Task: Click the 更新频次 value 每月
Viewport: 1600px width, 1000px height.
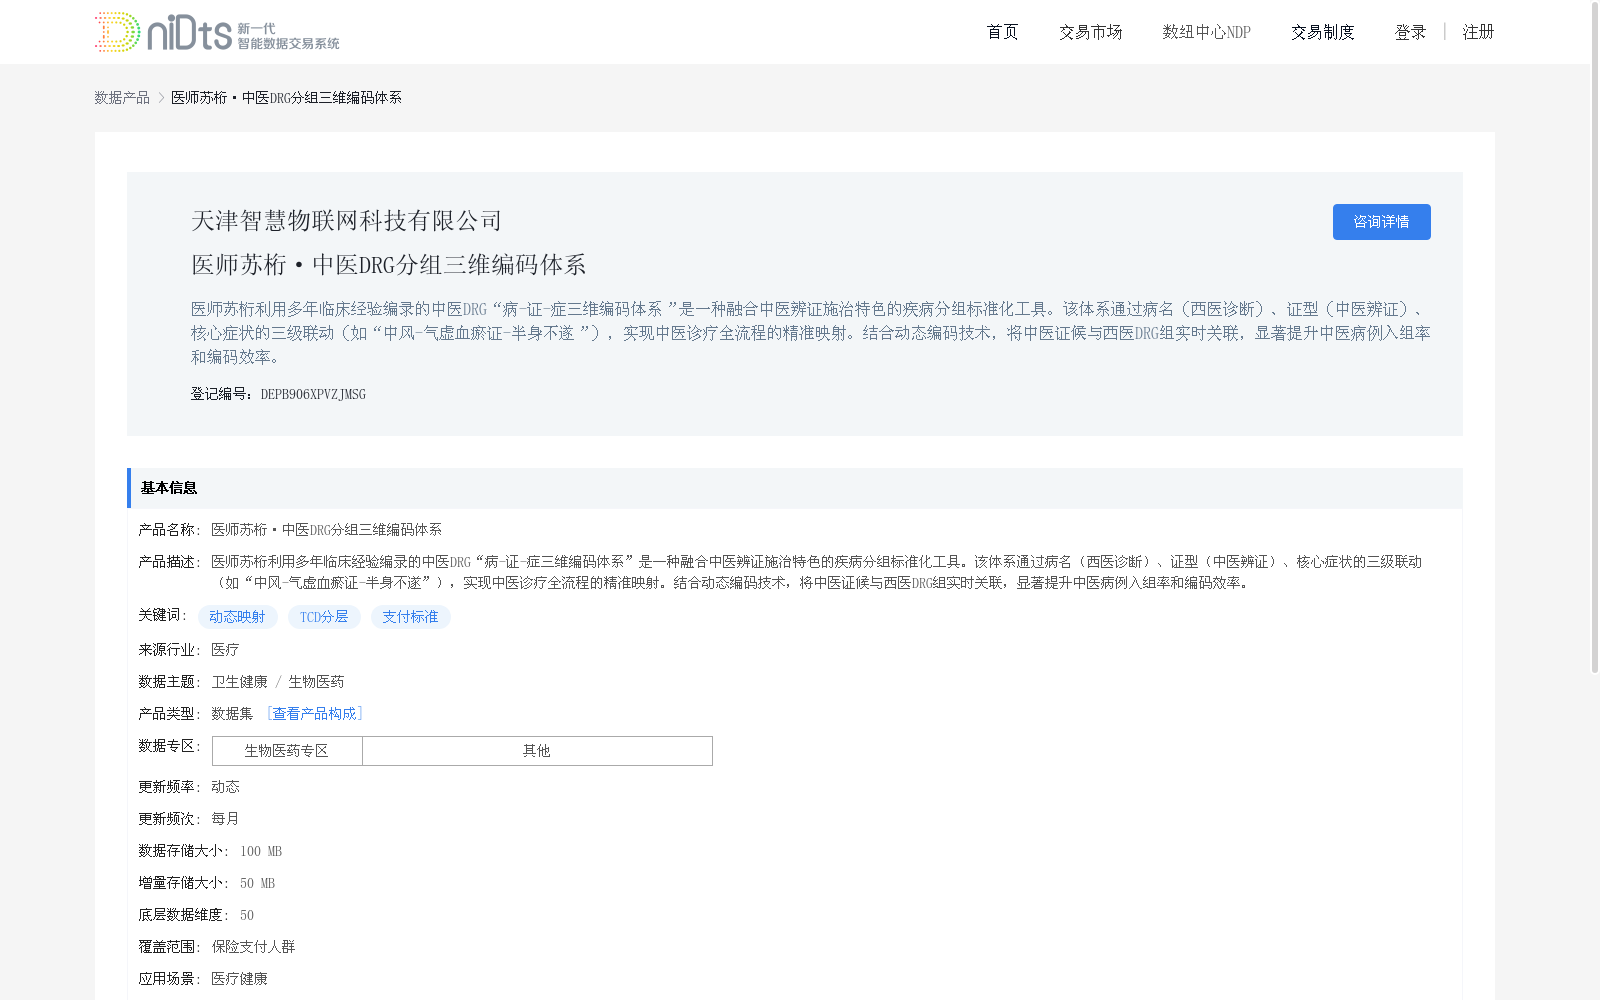Action: coord(225,819)
